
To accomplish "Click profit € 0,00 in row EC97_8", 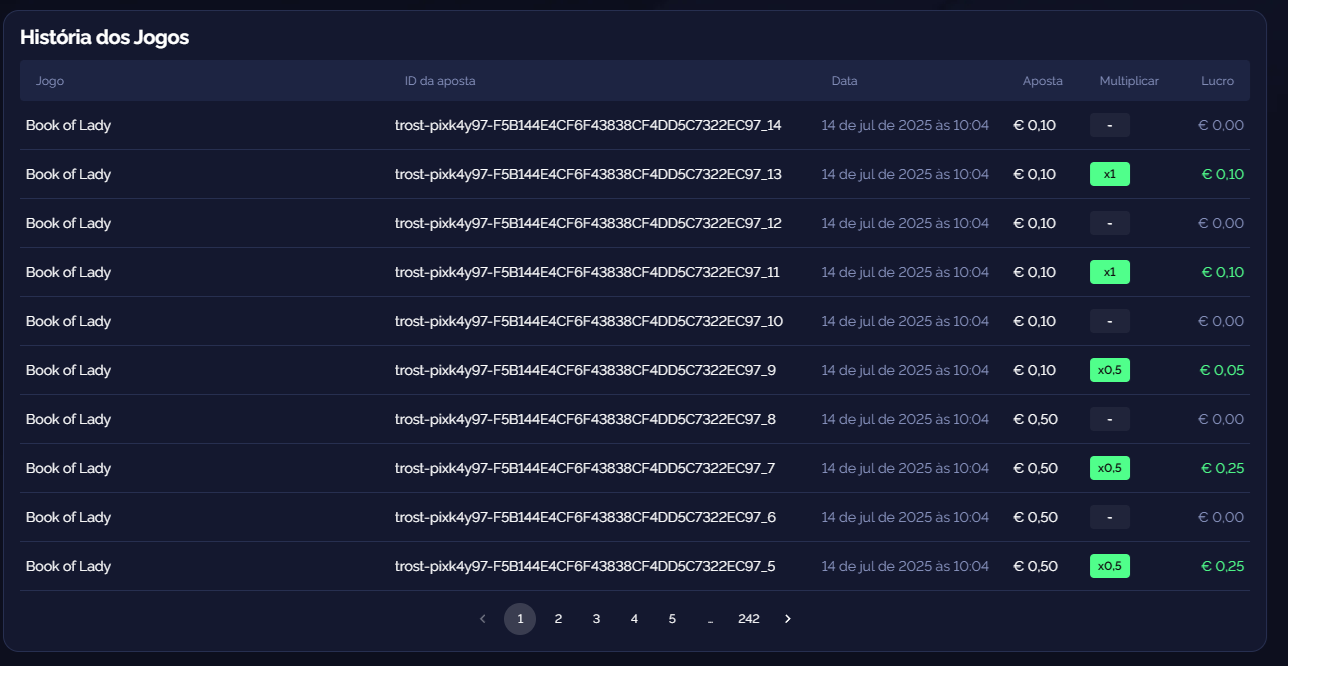I will (x=1221, y=419).
